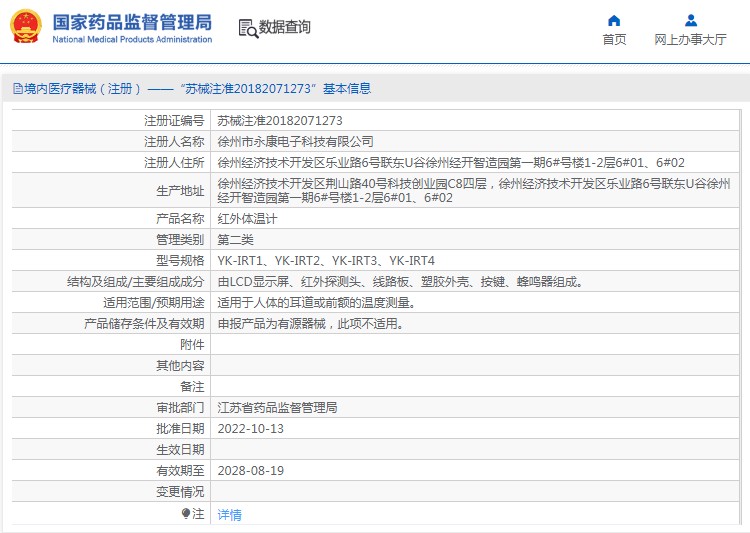
Task: Click 适用范围/预期用途 label
Action: (154, 303)
